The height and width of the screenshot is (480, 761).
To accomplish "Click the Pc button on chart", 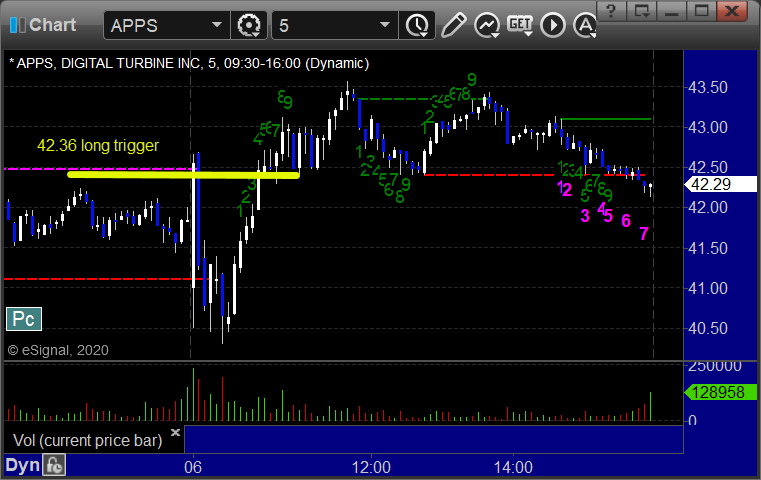I will [x=24, y=319].
